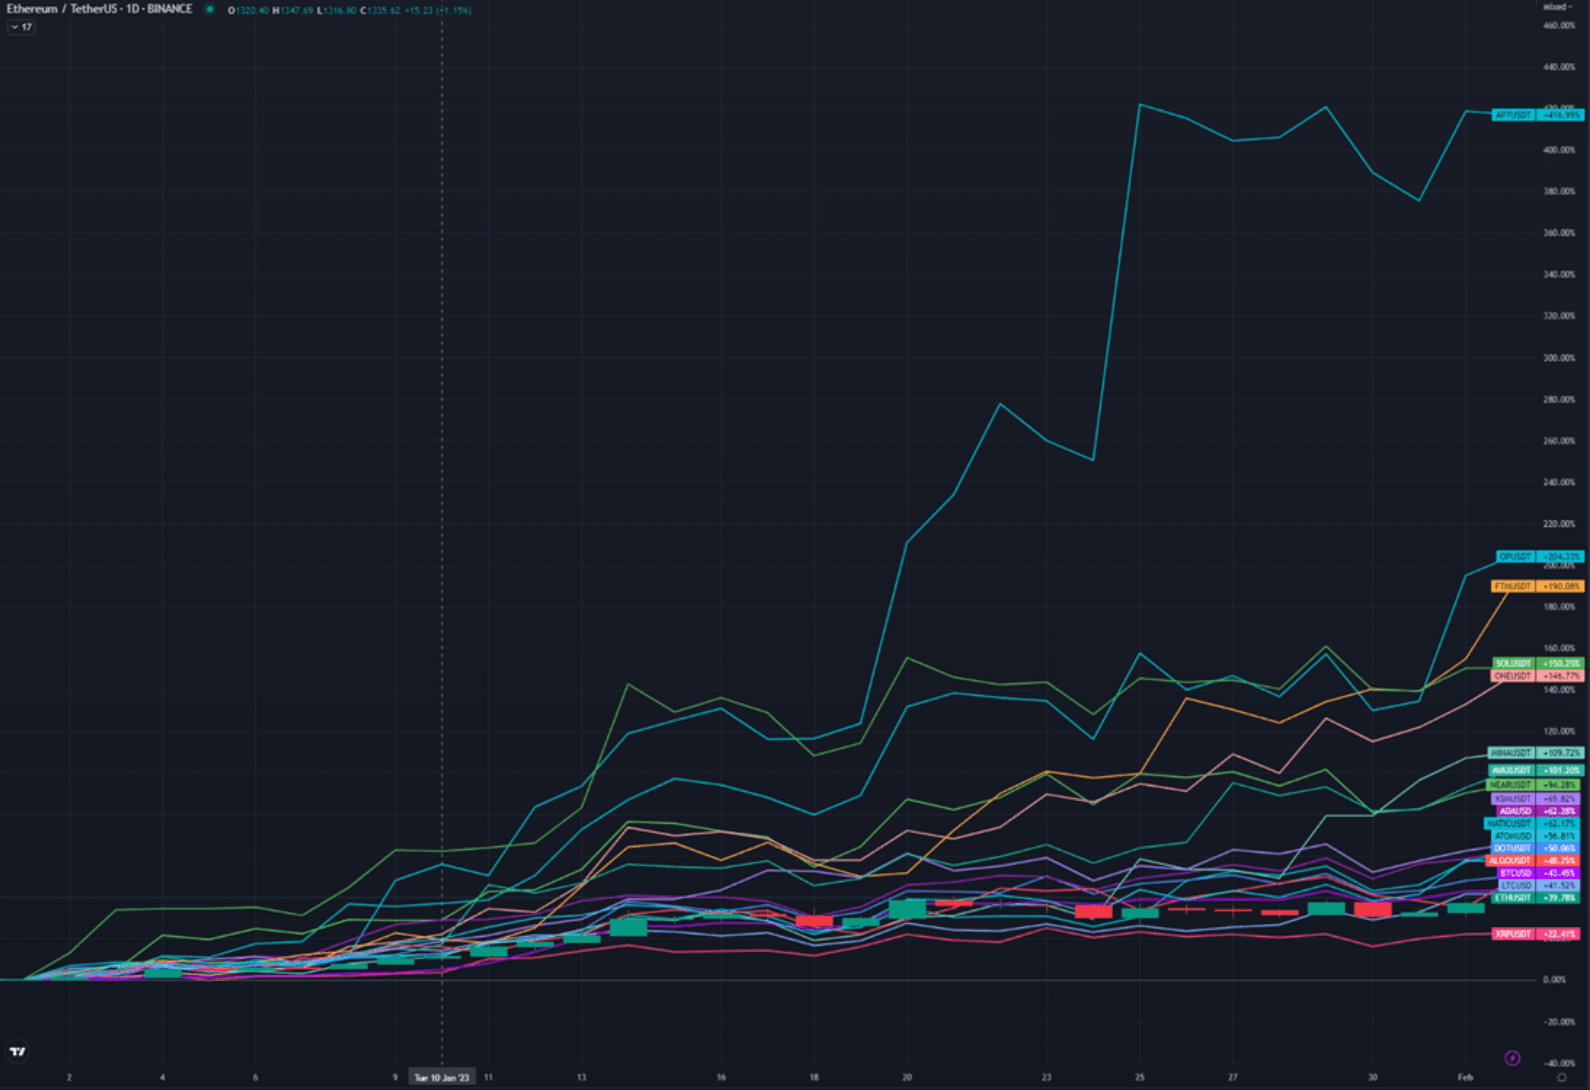Click the orange FTMUSDT label
The image size is (1590, 1090).
(1513, 586)
